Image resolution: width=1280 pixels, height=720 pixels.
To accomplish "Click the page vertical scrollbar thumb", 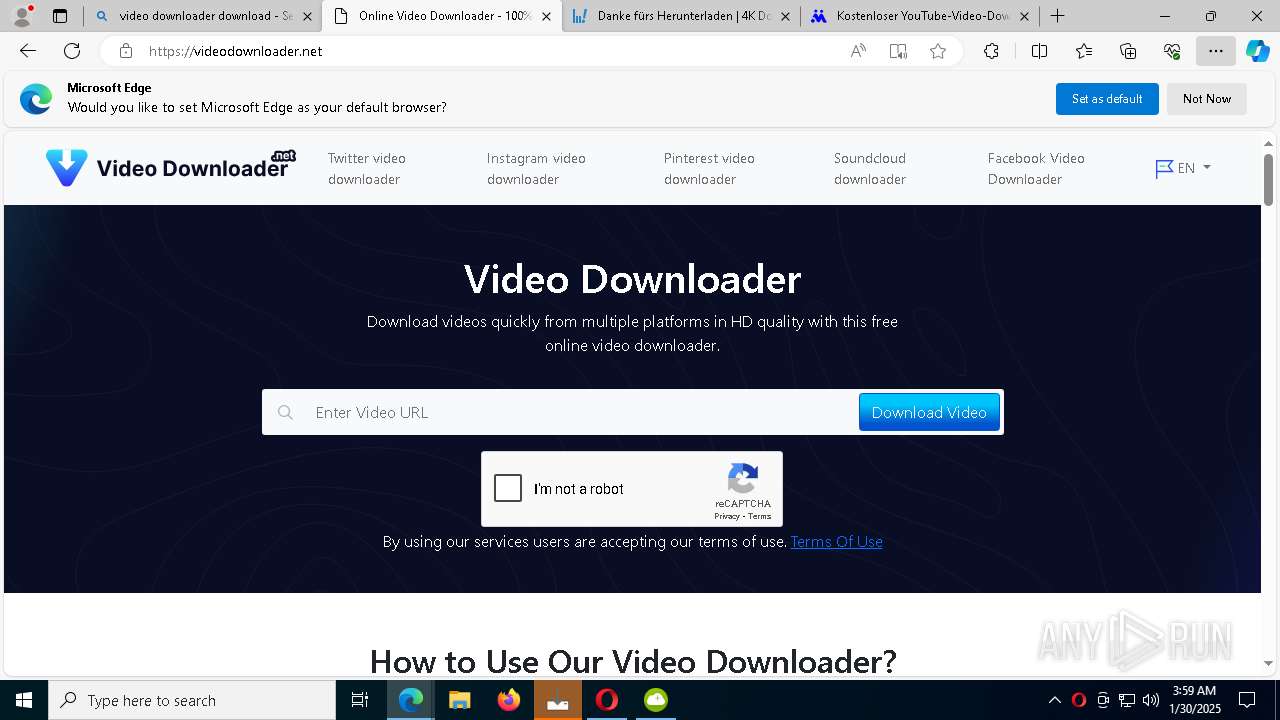I will coord(1268,180).
